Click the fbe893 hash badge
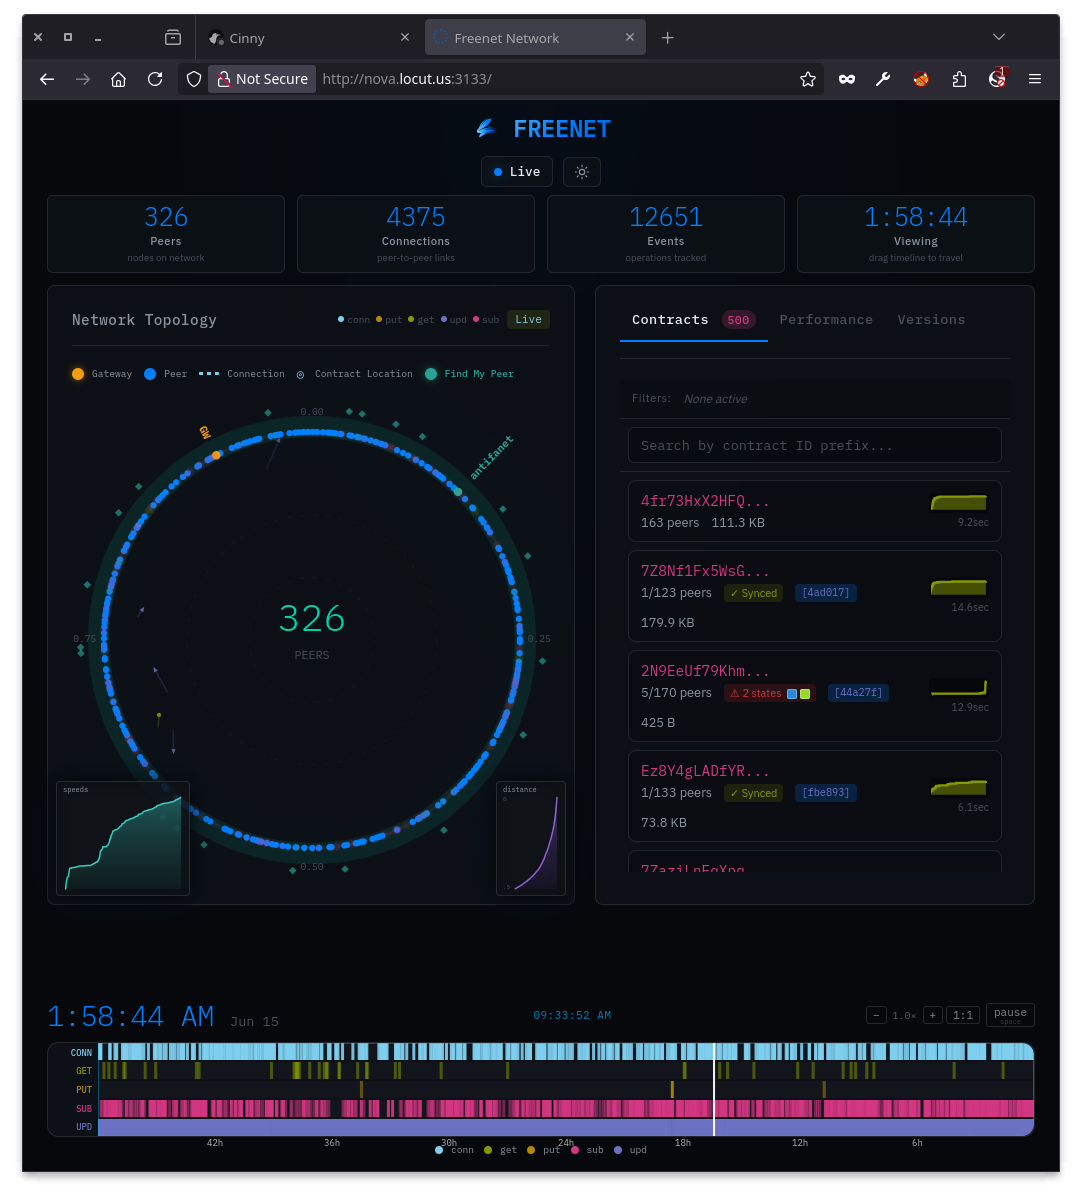The image size is (1082, 1202). click(x=825, y=793)
